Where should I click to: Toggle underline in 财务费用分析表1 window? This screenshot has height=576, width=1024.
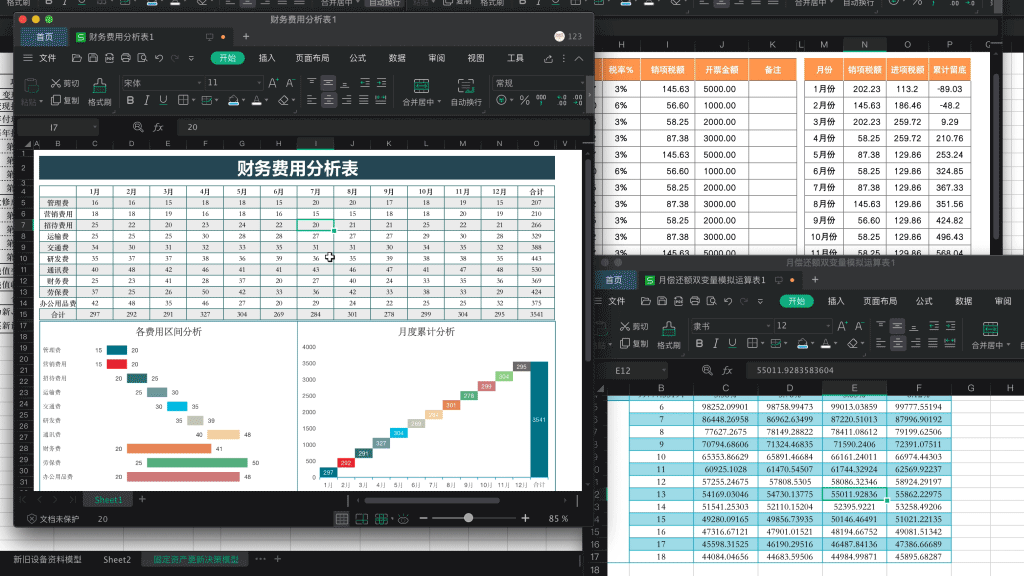[163, 100]
